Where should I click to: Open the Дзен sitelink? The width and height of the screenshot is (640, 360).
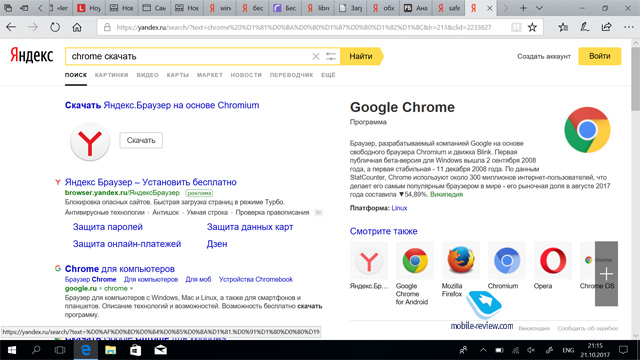[217, 244]
